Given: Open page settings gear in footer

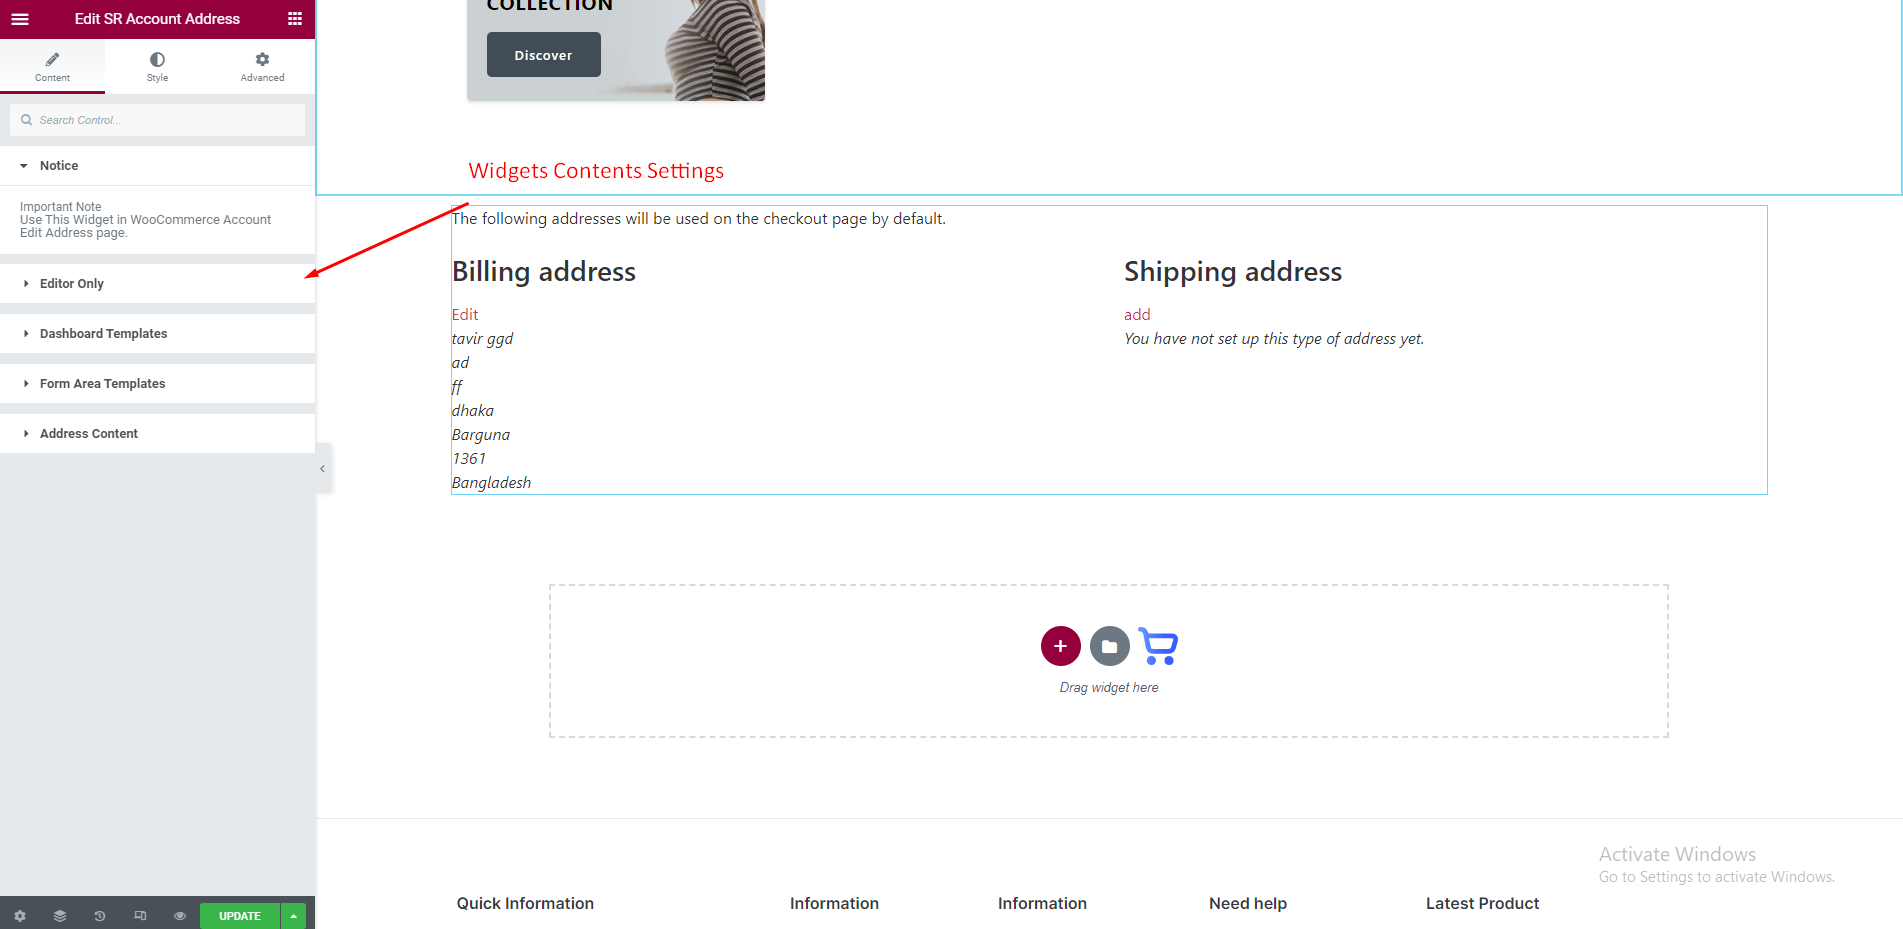Looking at the screenshot, I should pos(20,916).
